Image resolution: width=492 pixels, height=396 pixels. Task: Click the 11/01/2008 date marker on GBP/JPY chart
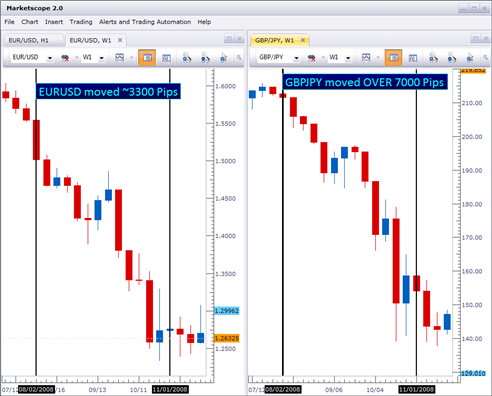click(x=417, y=389)
